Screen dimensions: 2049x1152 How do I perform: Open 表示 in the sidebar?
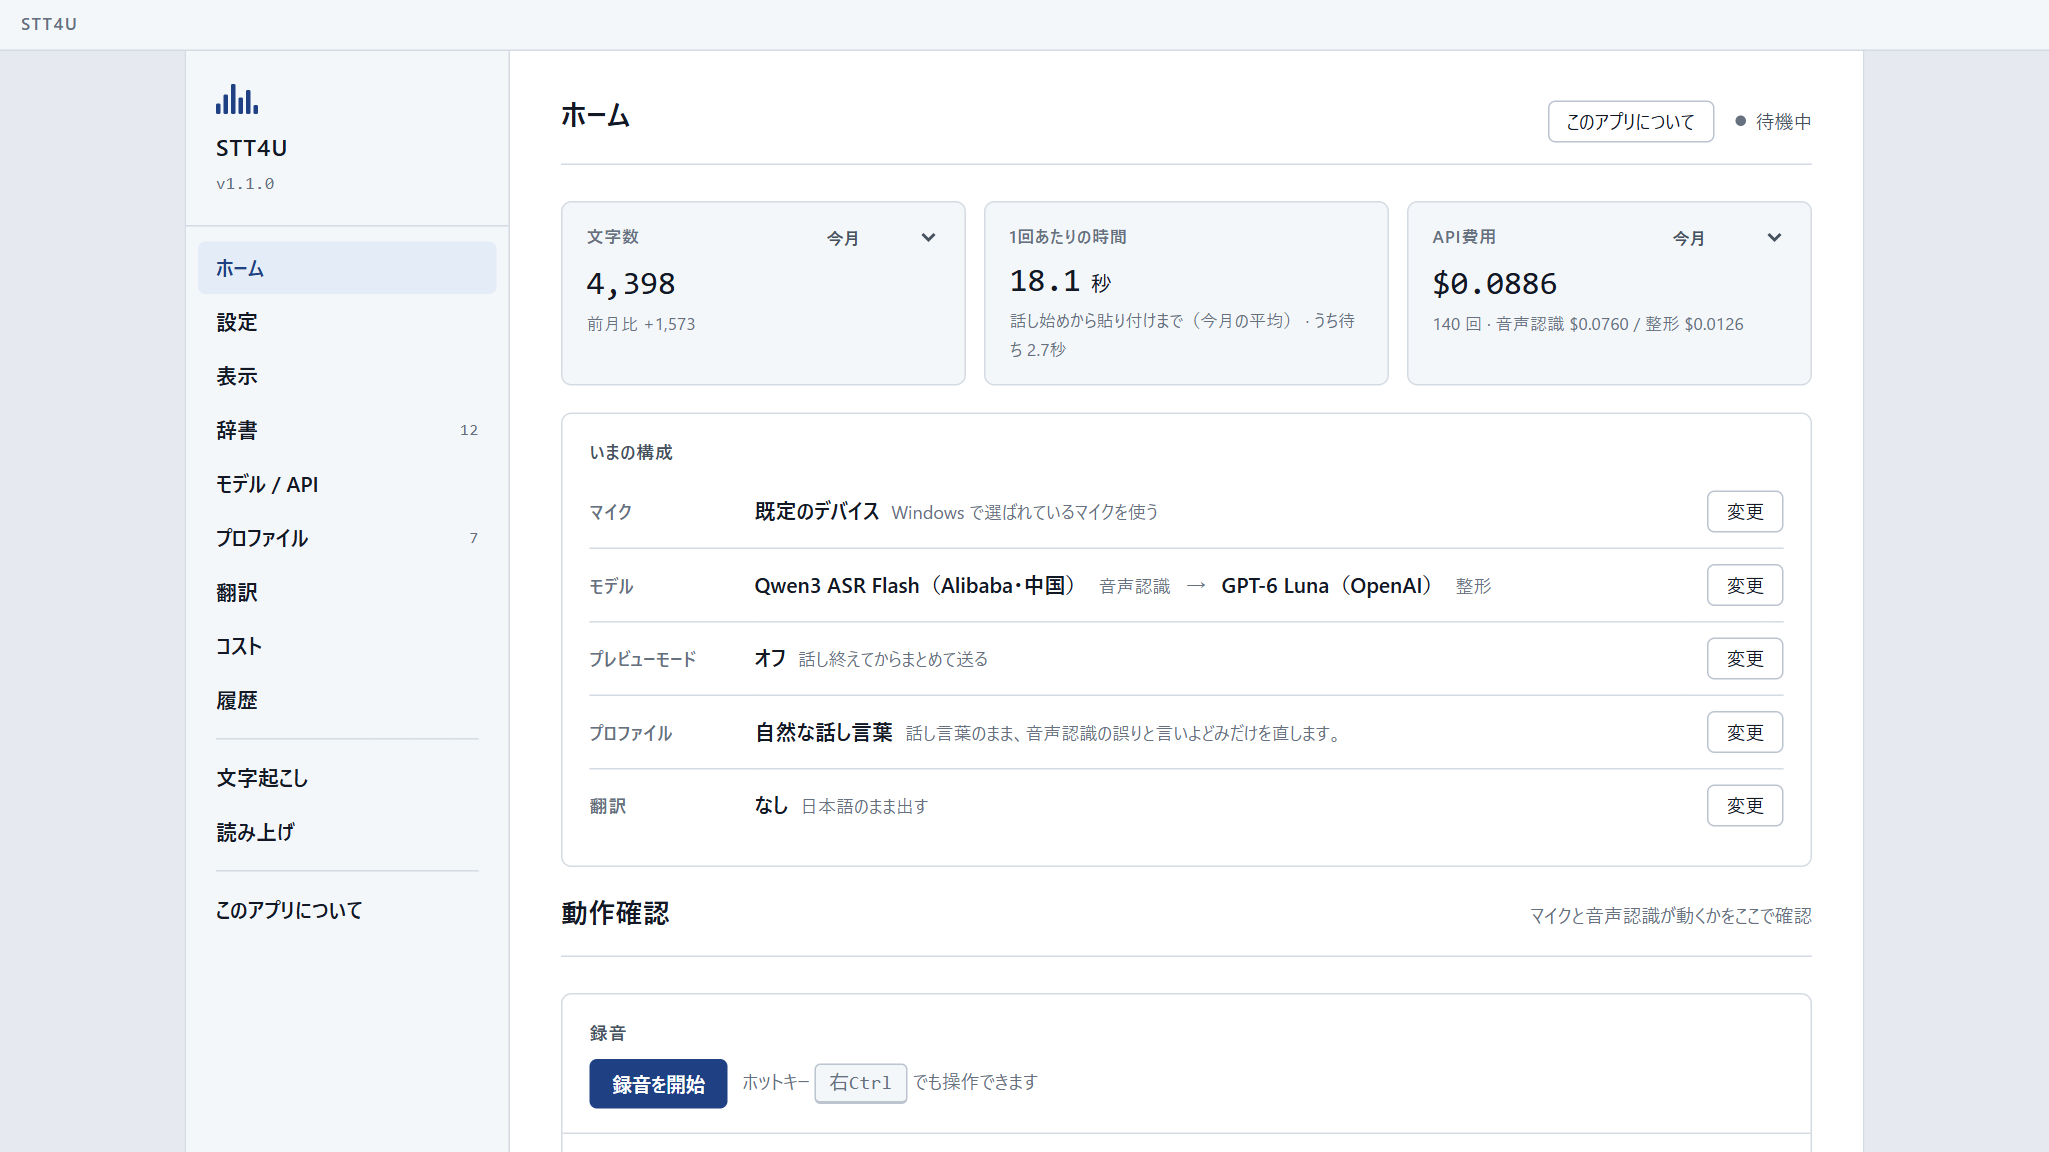[x=347, y=376]
